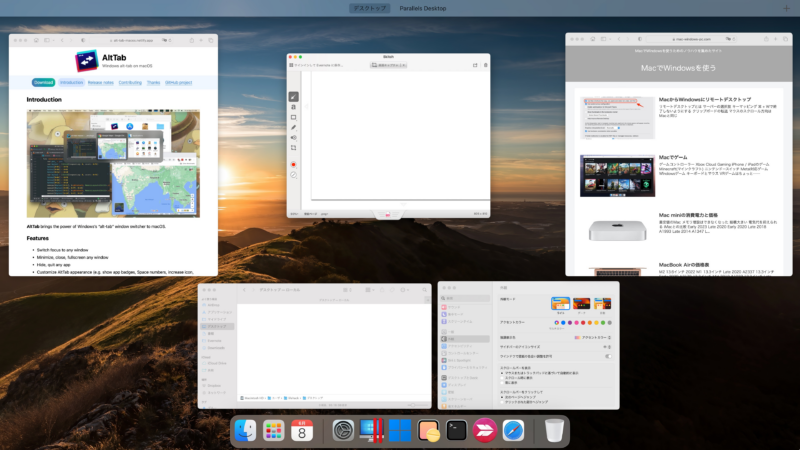Open Thanks tab on AltTab page
Screen dimensions: 800x450
coord(154,82)
